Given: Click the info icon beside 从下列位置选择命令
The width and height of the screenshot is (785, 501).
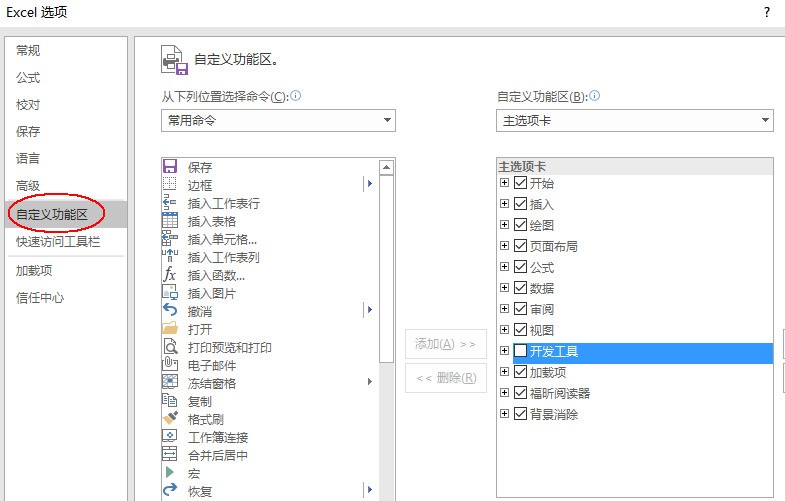Looking at the screenshot, I should (x=296, y=95).
